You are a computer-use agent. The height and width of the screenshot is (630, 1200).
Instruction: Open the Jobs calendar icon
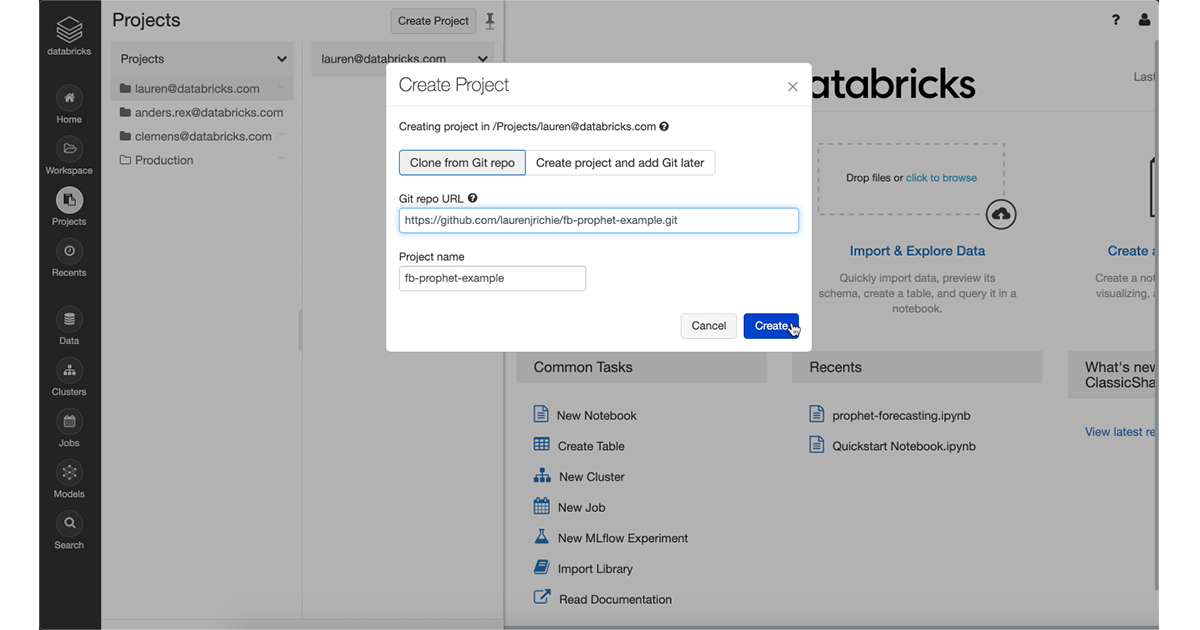(x=69, y=422)
